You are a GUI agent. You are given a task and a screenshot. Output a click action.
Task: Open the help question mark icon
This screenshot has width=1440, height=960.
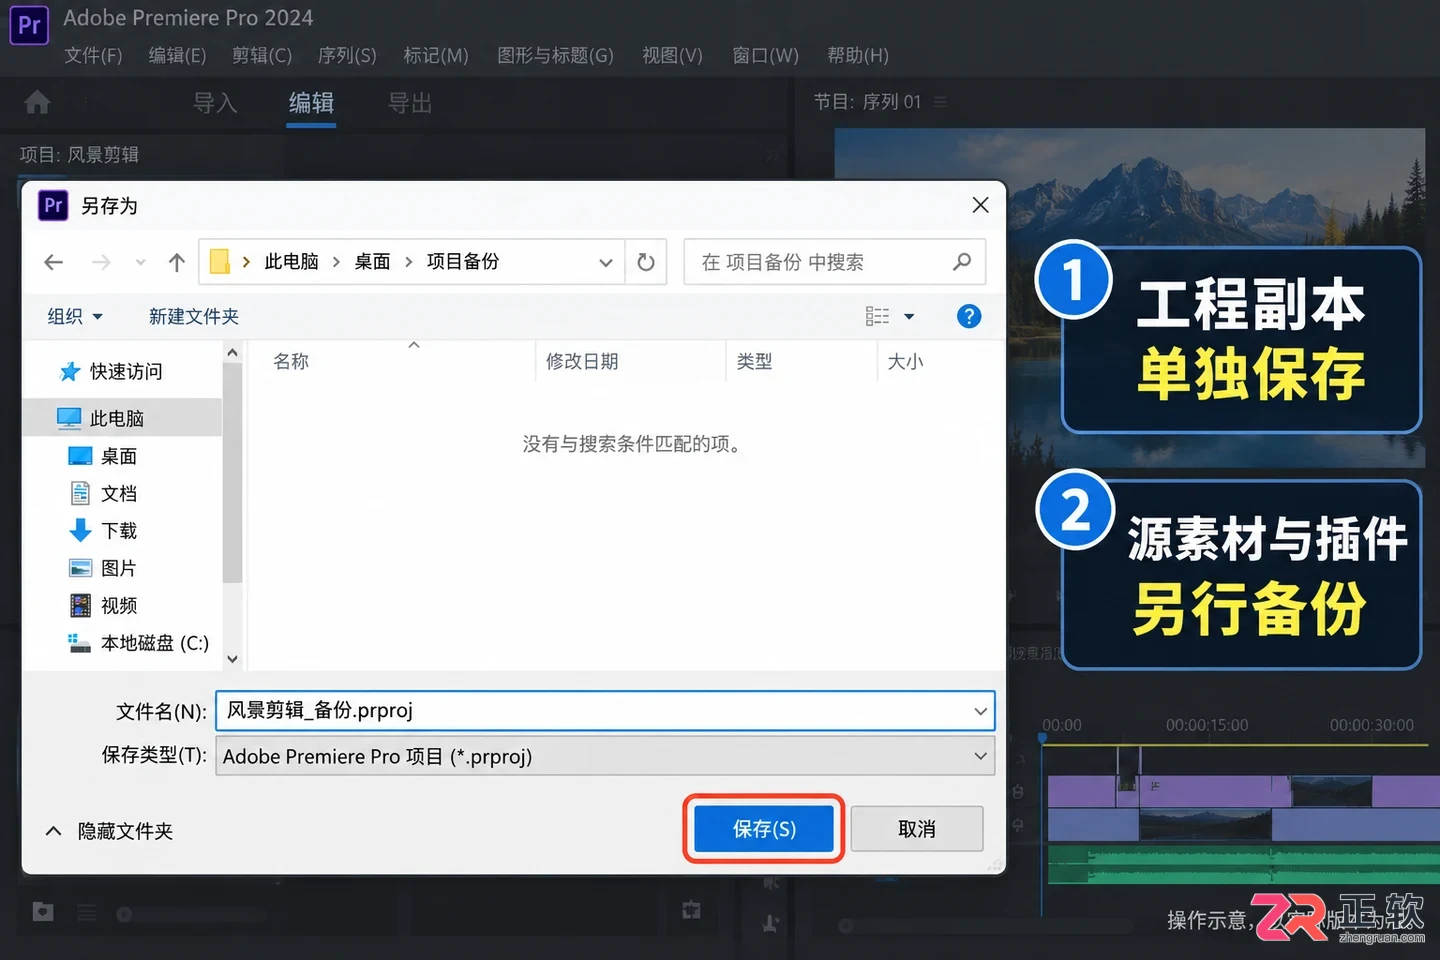click(x=969, y=316)
